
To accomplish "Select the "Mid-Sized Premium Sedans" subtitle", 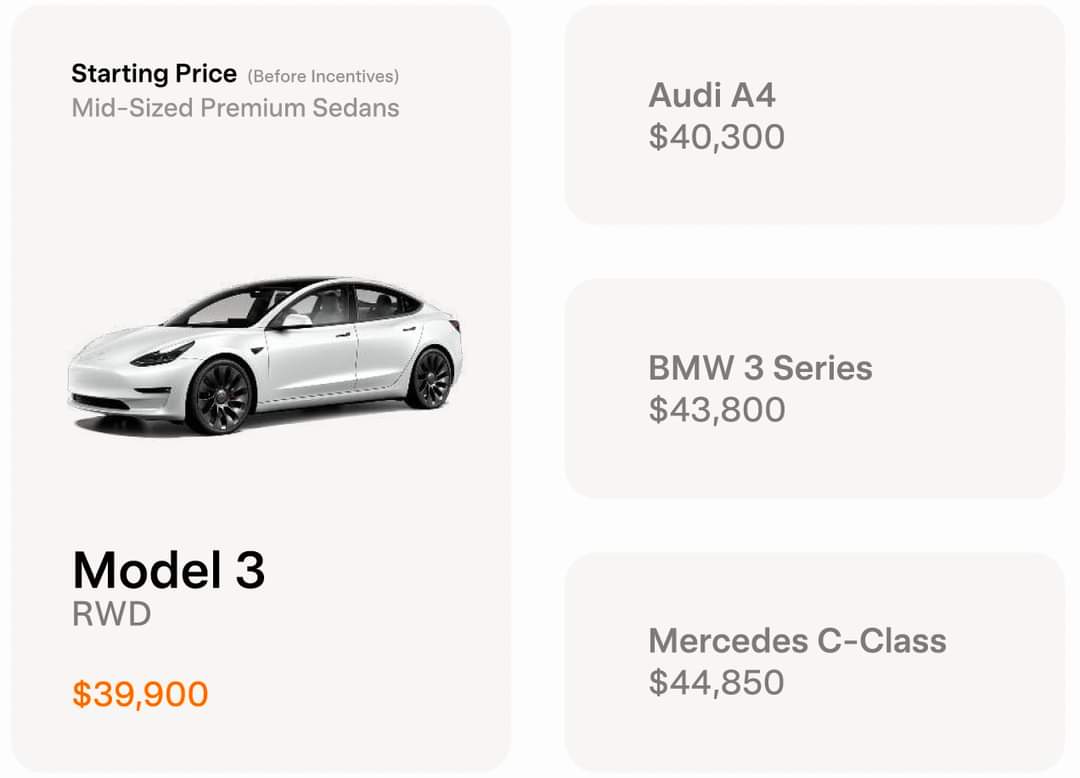I will [235, 108].
